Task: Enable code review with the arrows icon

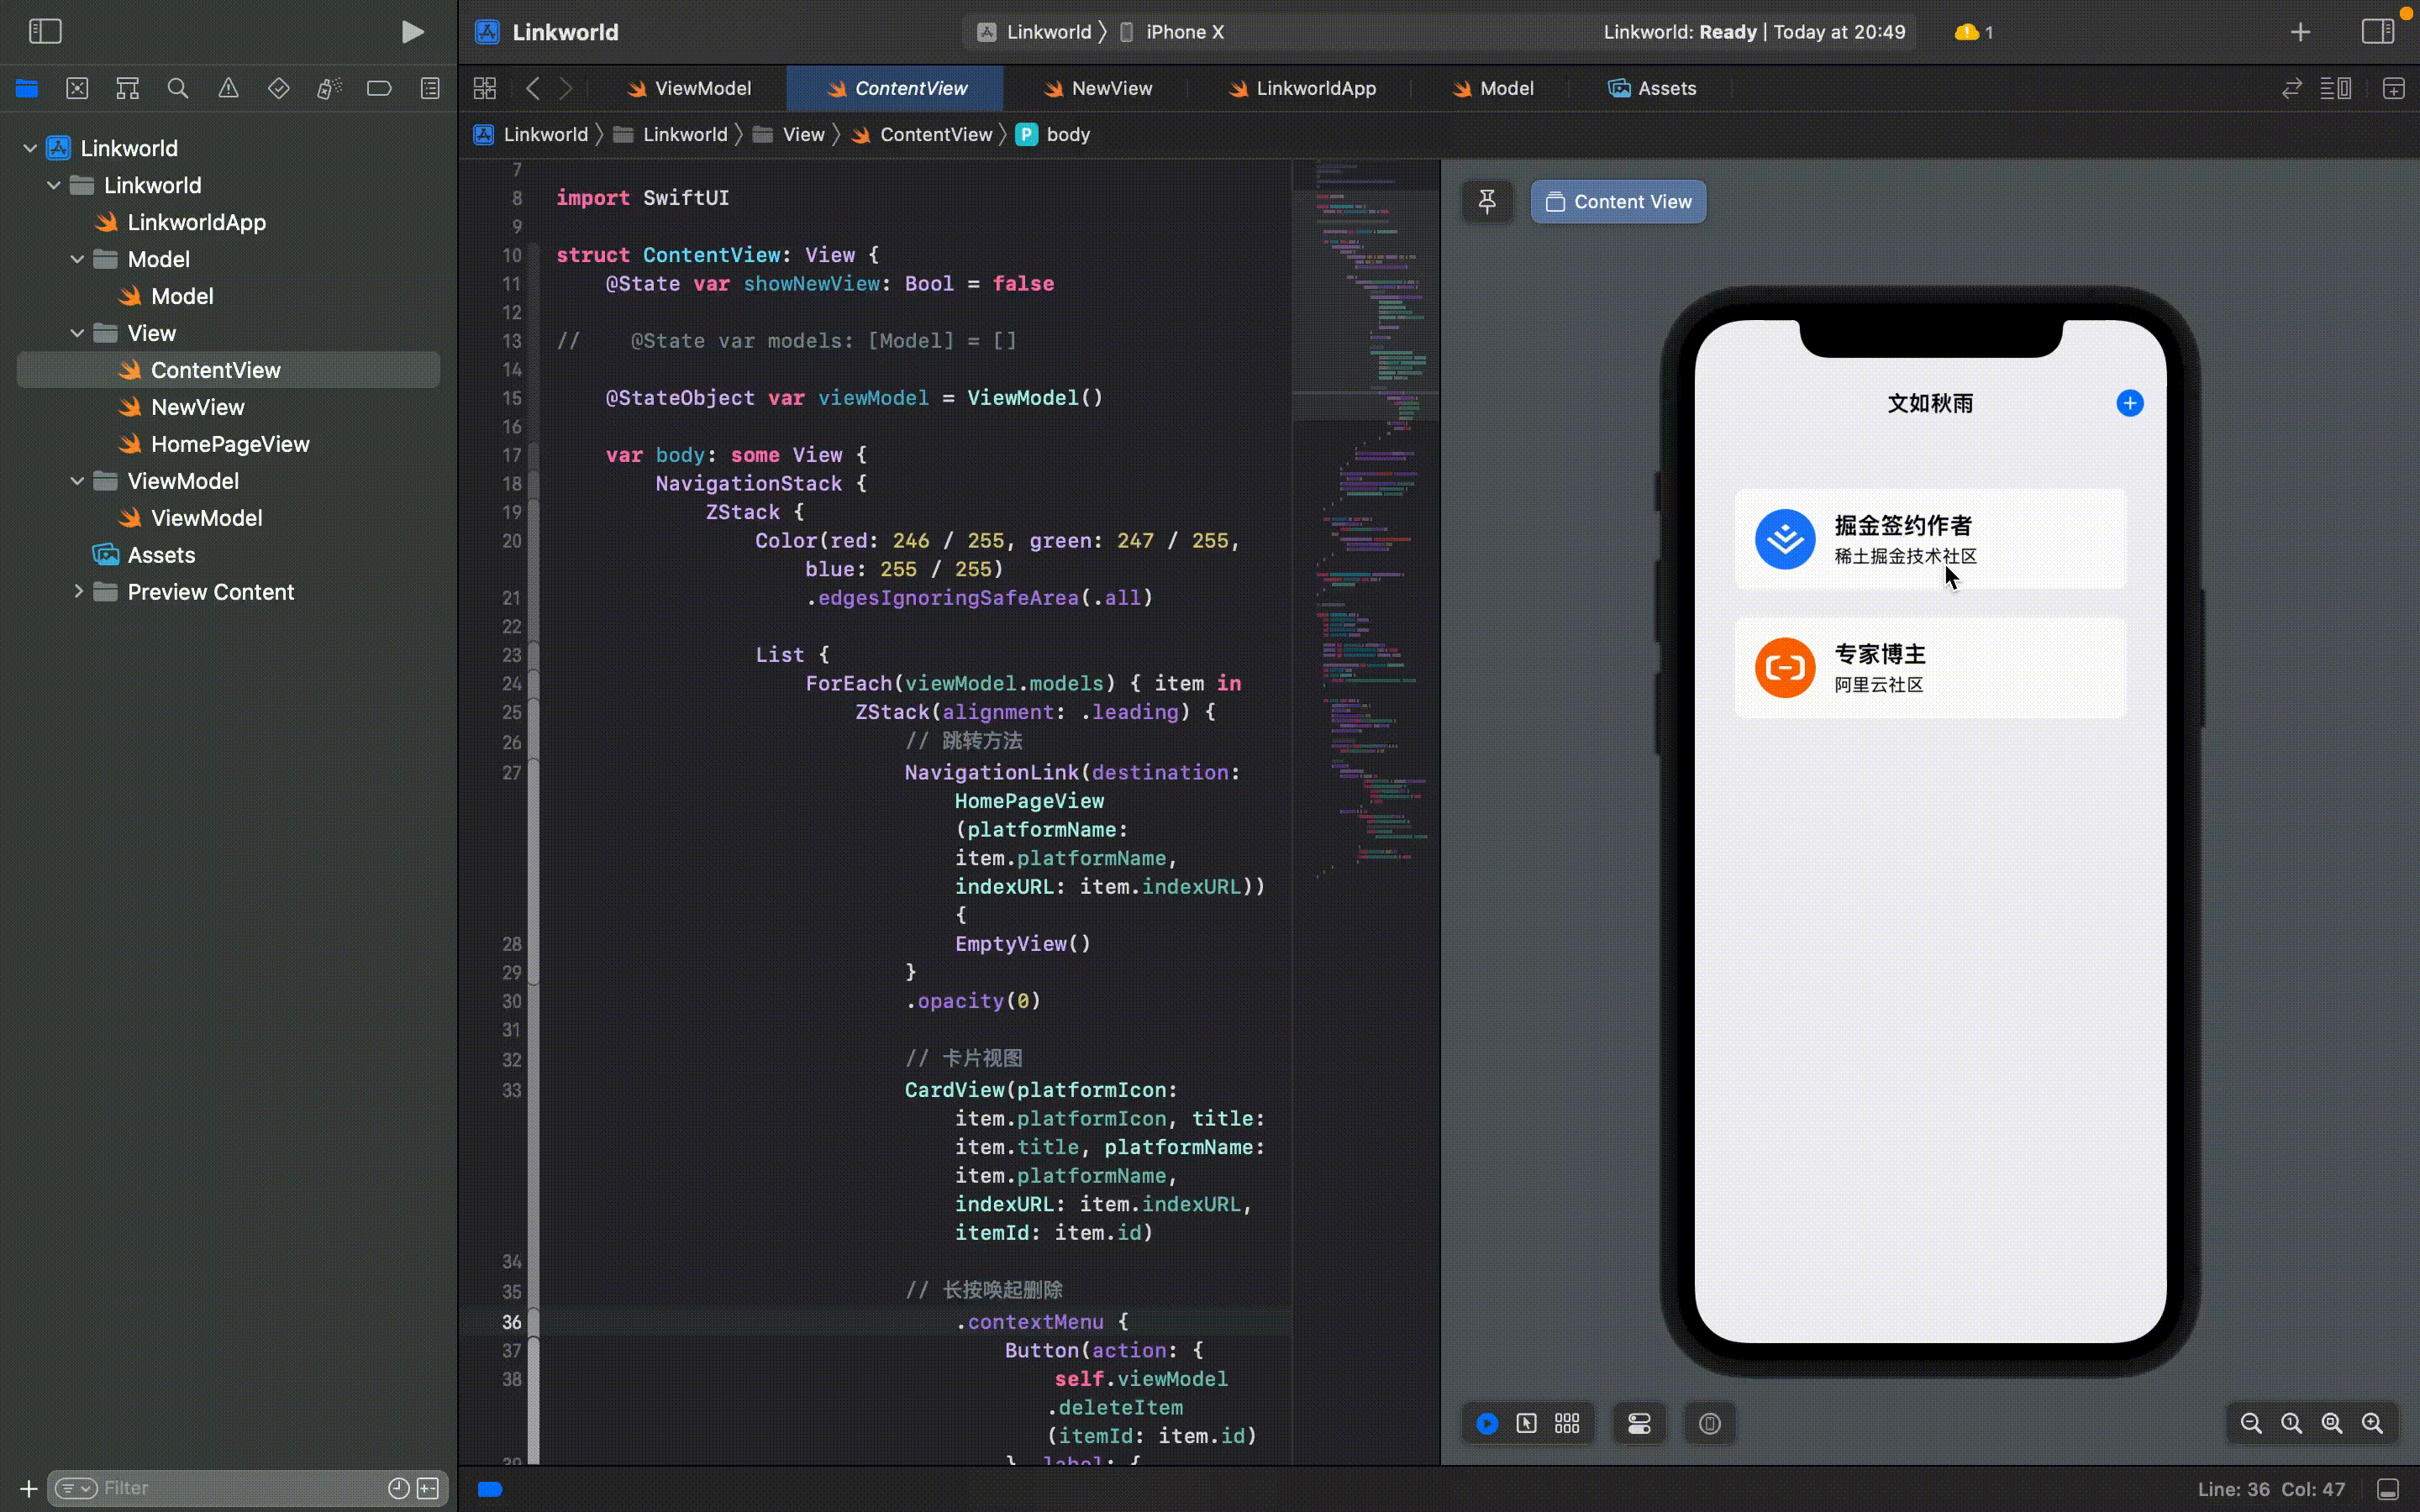Action: tap(2292, 89)
